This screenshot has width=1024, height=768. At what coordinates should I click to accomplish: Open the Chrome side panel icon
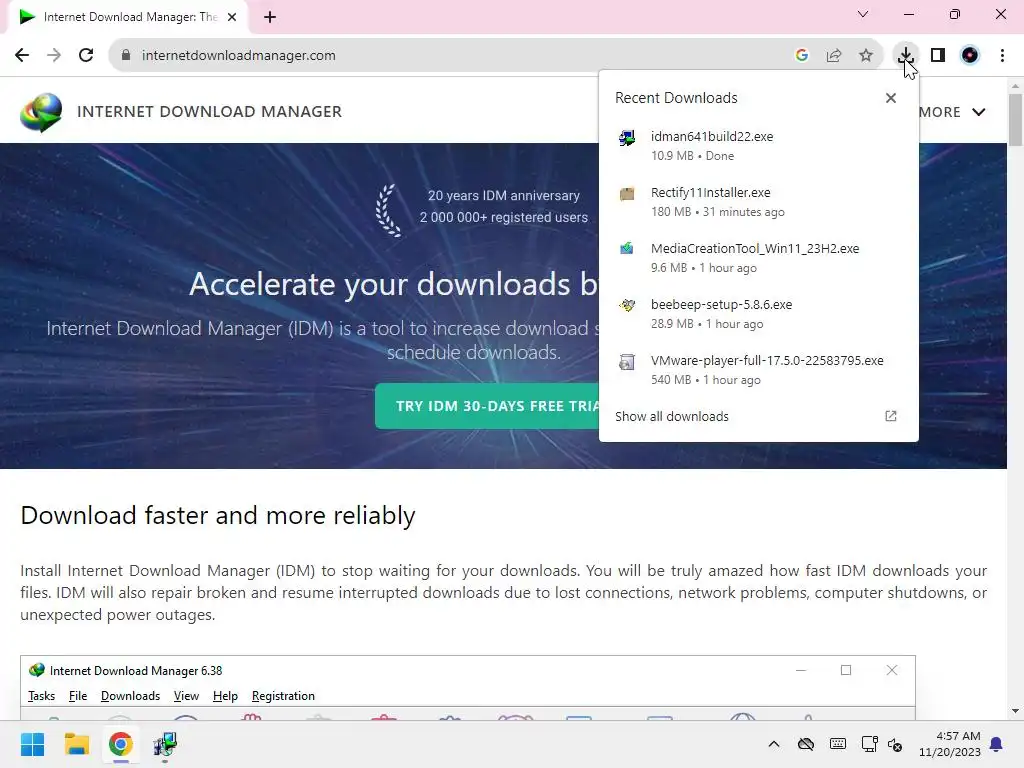click(938, 56)
